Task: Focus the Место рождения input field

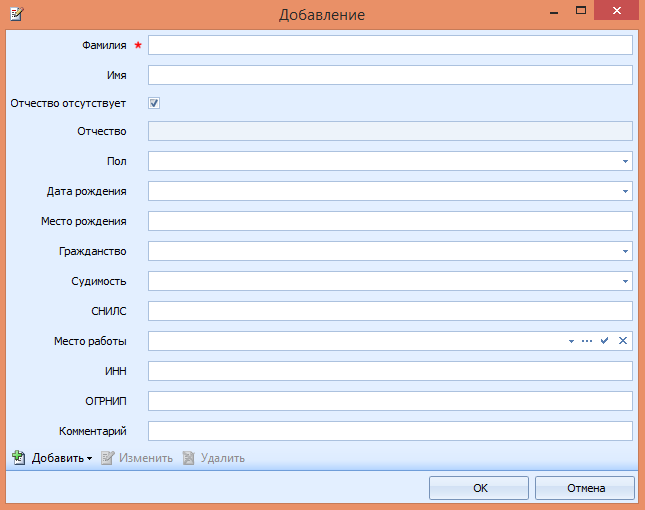Action: [390, 221]
